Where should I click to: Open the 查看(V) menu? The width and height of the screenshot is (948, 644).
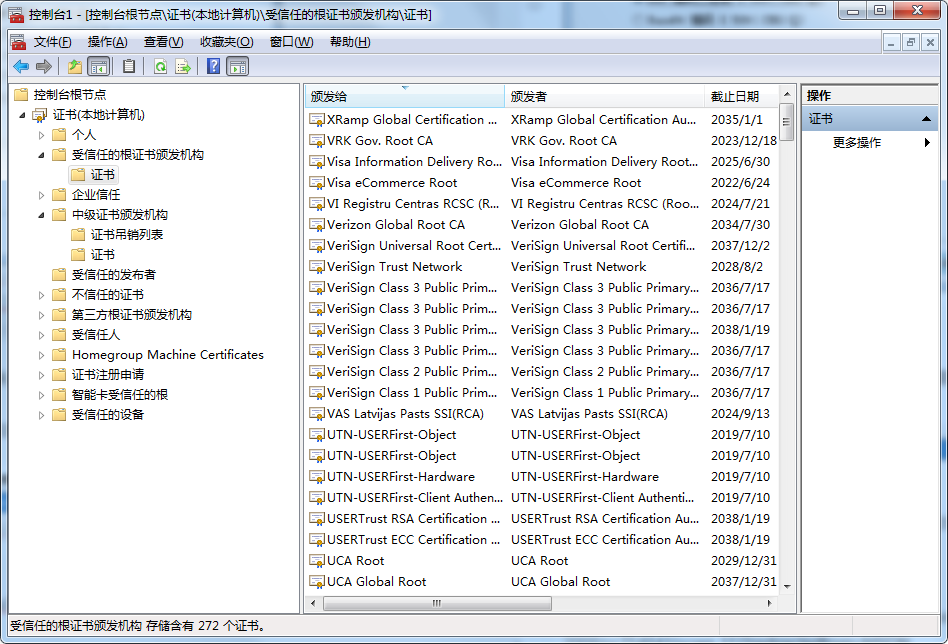[163, 42]
